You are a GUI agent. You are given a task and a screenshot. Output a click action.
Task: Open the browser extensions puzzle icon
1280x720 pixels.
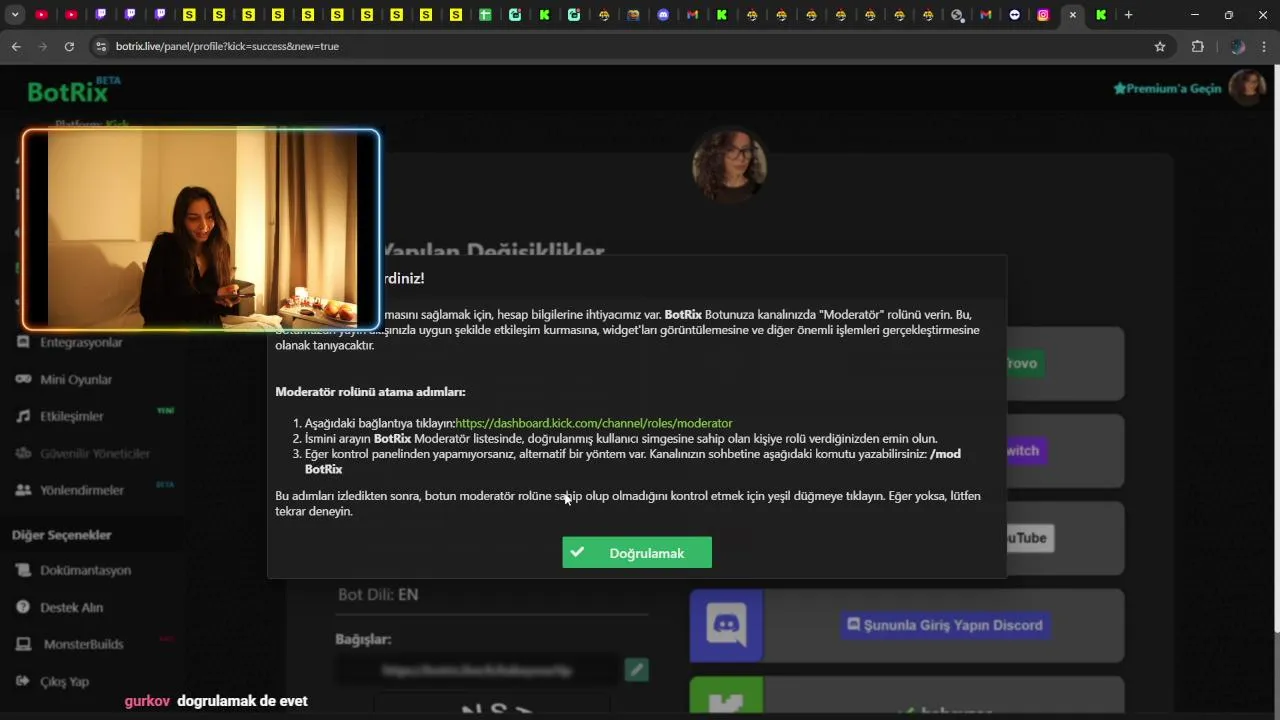[1198, 46]
